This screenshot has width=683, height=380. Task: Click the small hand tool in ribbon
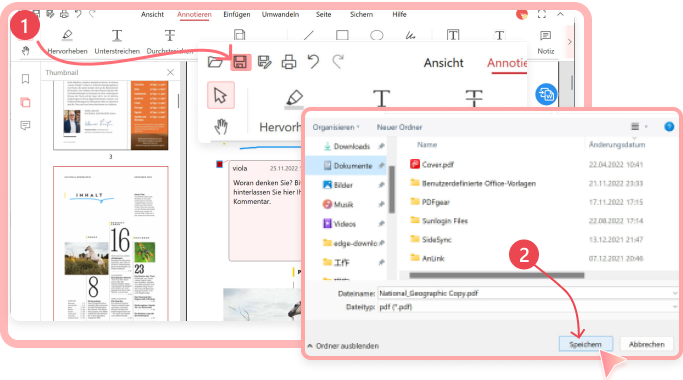(26, 51)
